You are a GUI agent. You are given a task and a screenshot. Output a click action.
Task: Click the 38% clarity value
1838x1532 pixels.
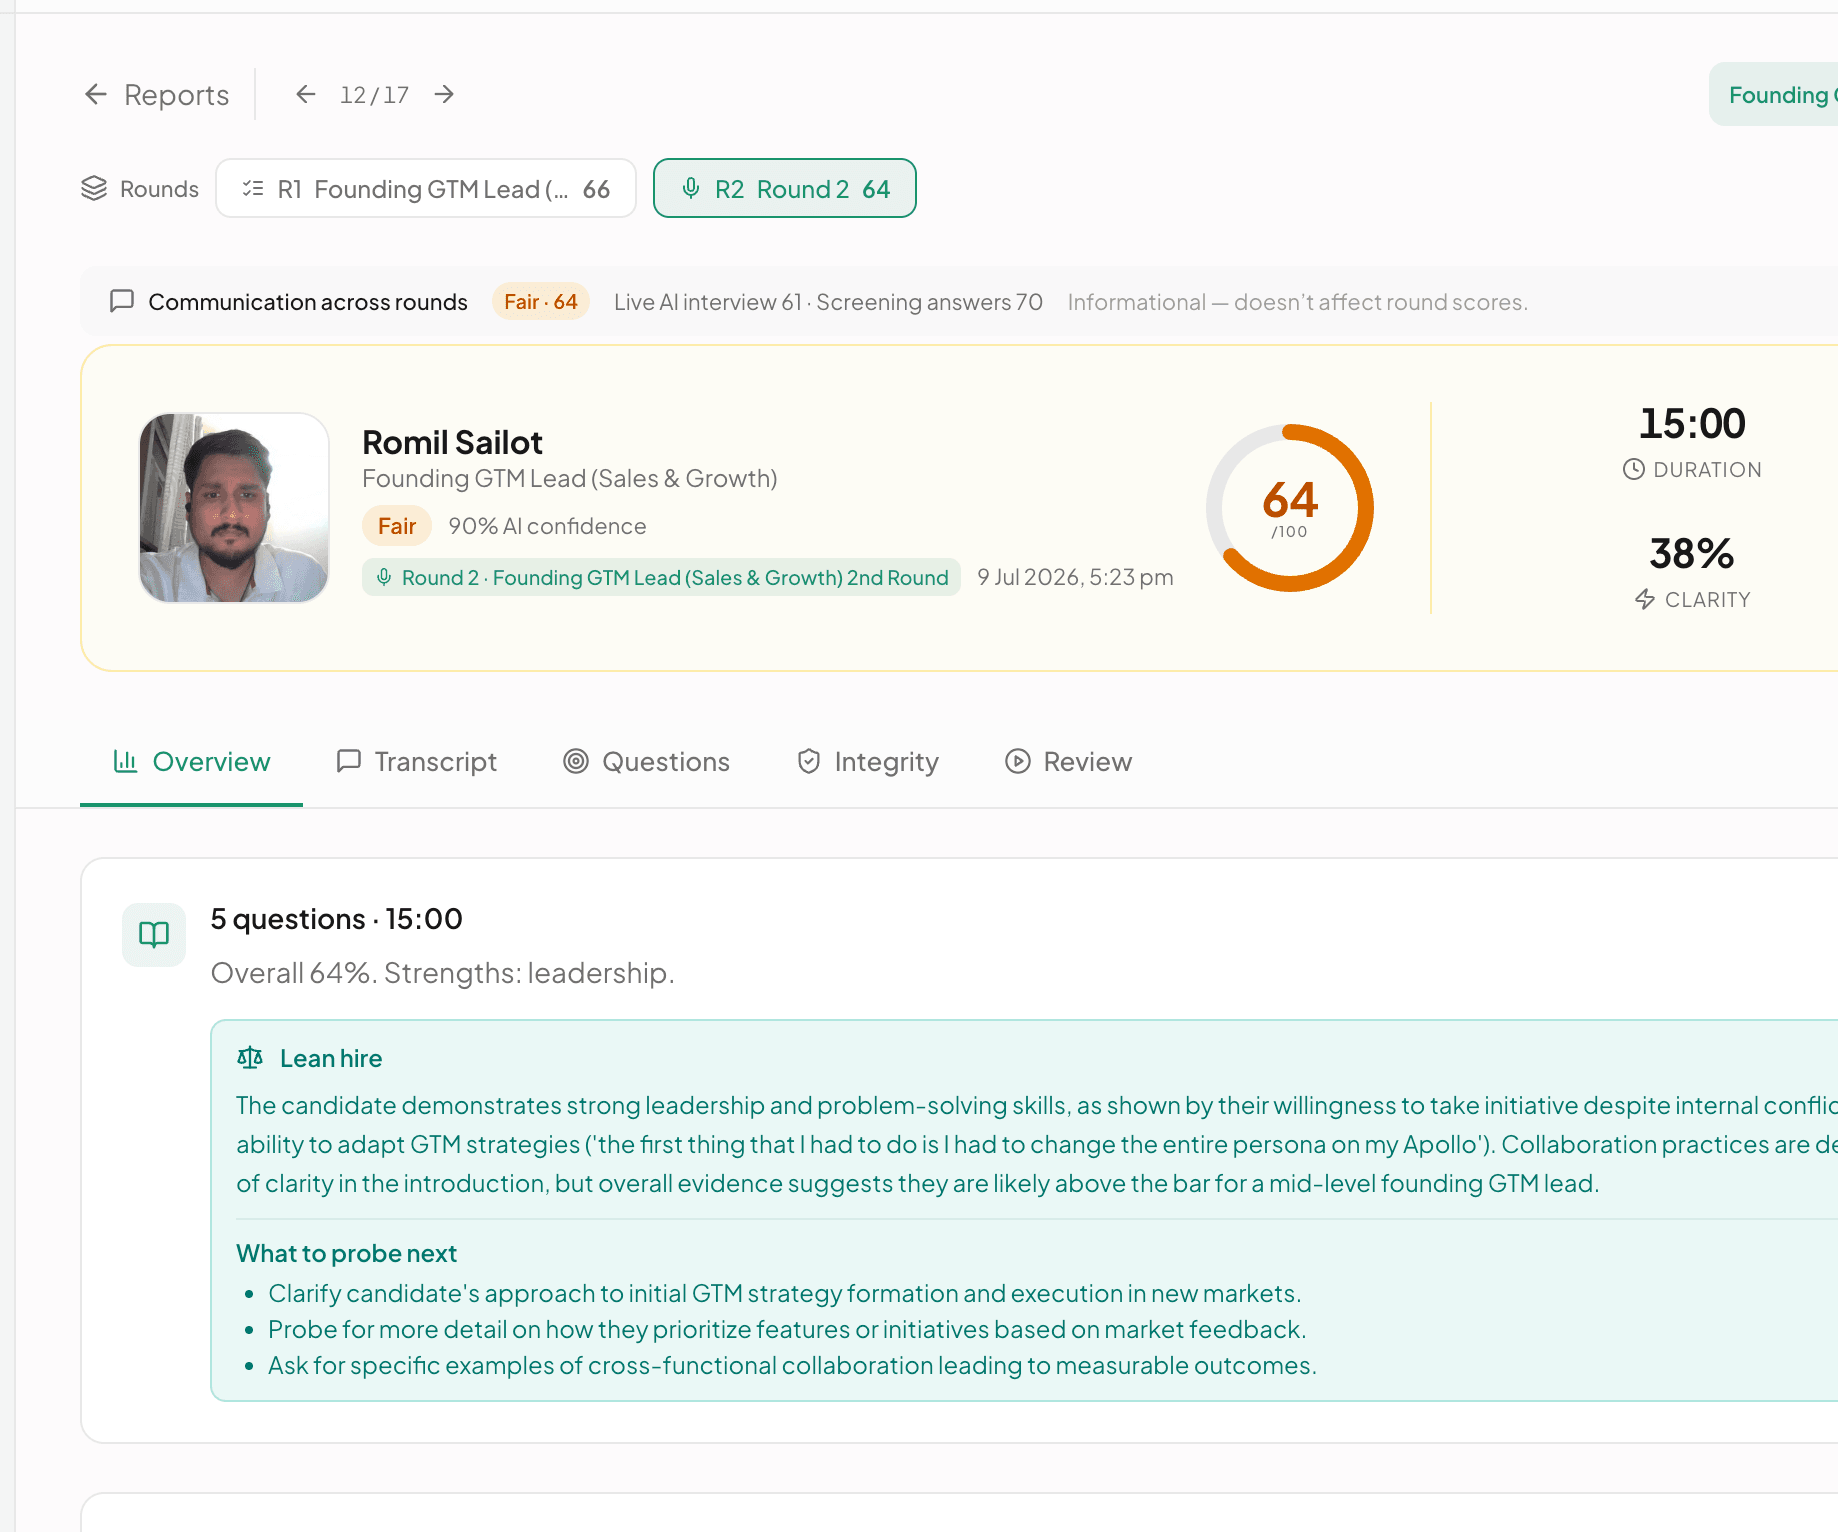1692,554
